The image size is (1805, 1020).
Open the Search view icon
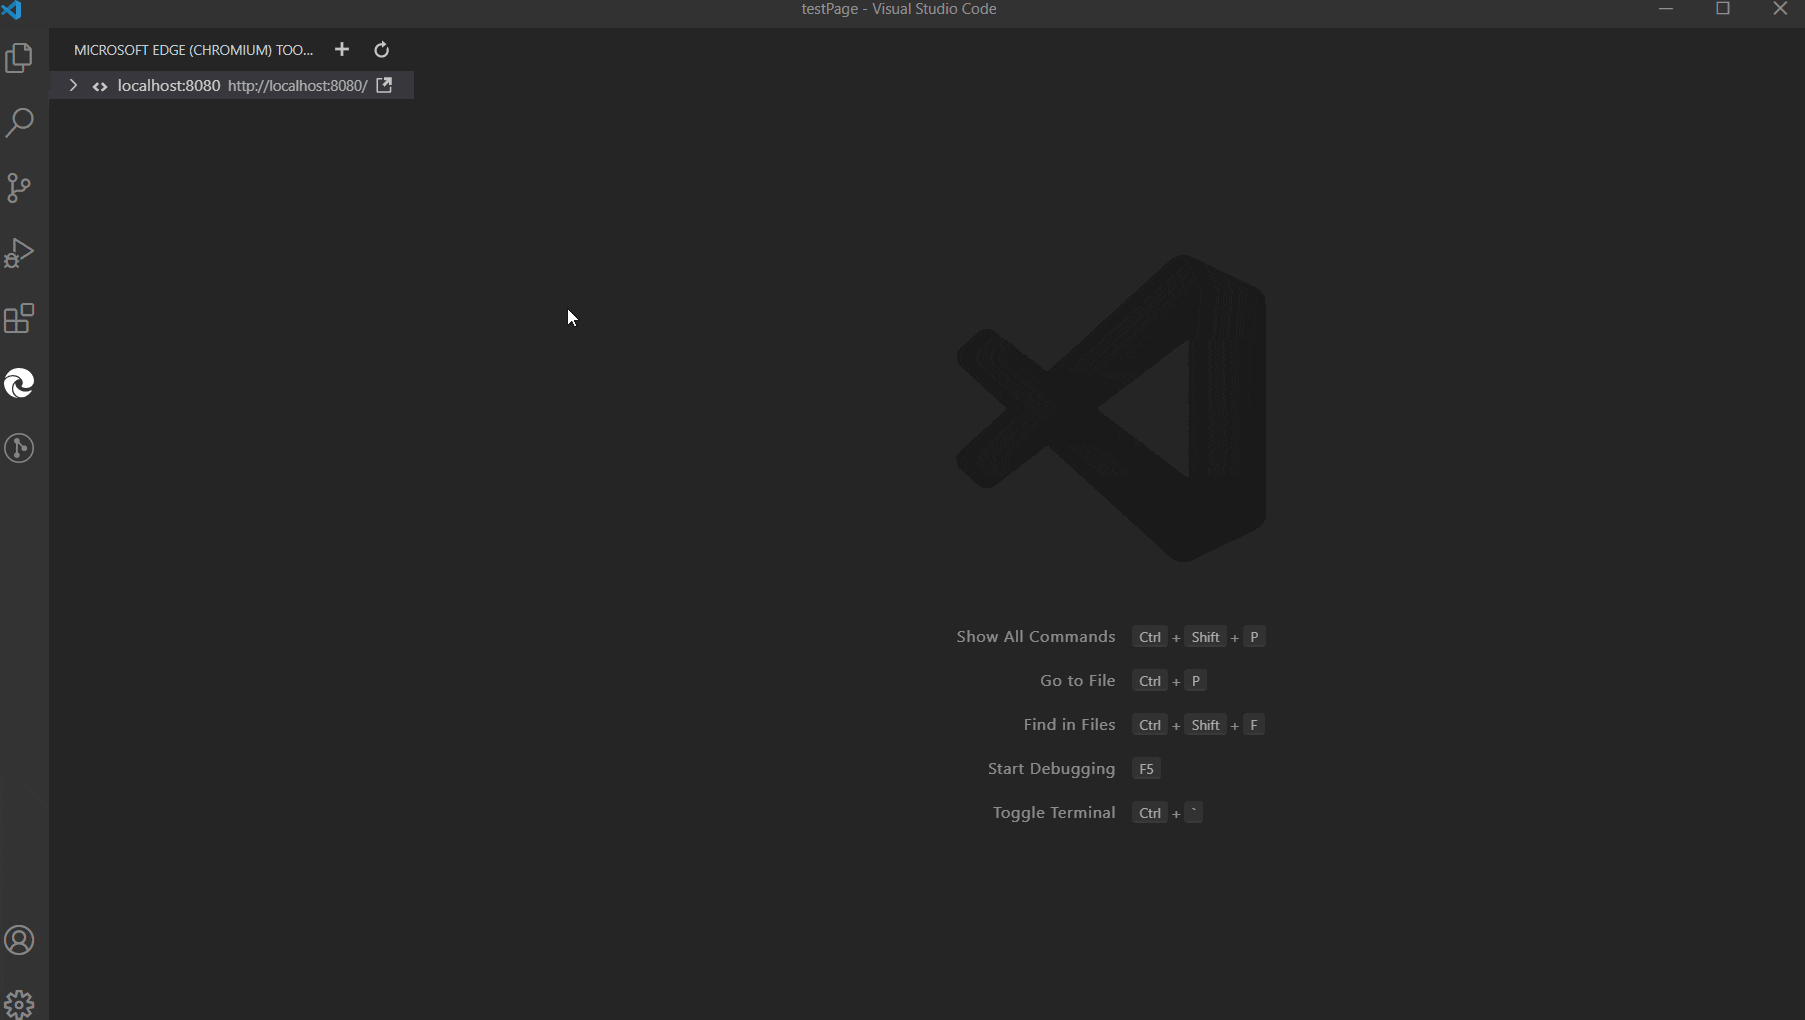pos(20,123)
